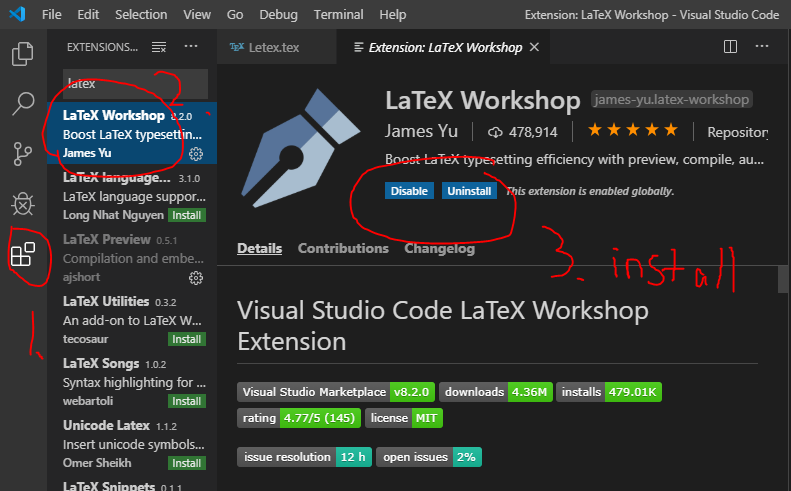This screenshot has height=491, width=791.
Task: Click the split editor right icon
Action: (x=730, y=46)
